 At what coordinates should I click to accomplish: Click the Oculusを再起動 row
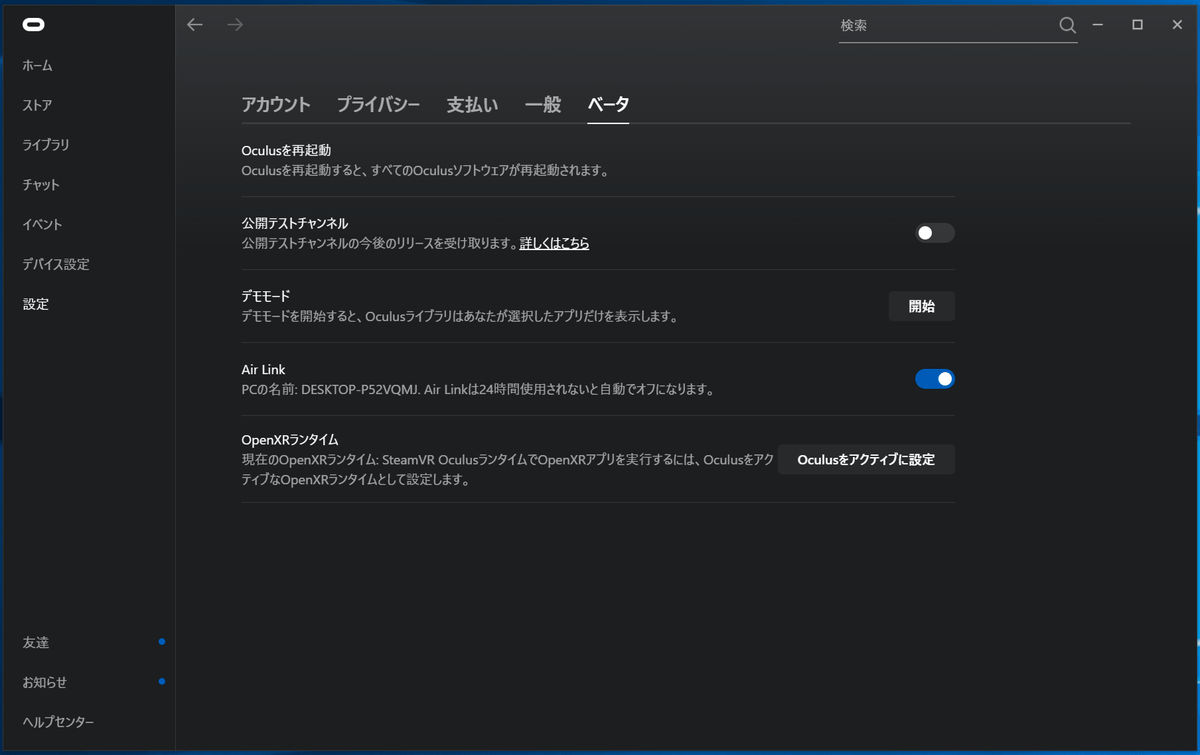(598, 160)
